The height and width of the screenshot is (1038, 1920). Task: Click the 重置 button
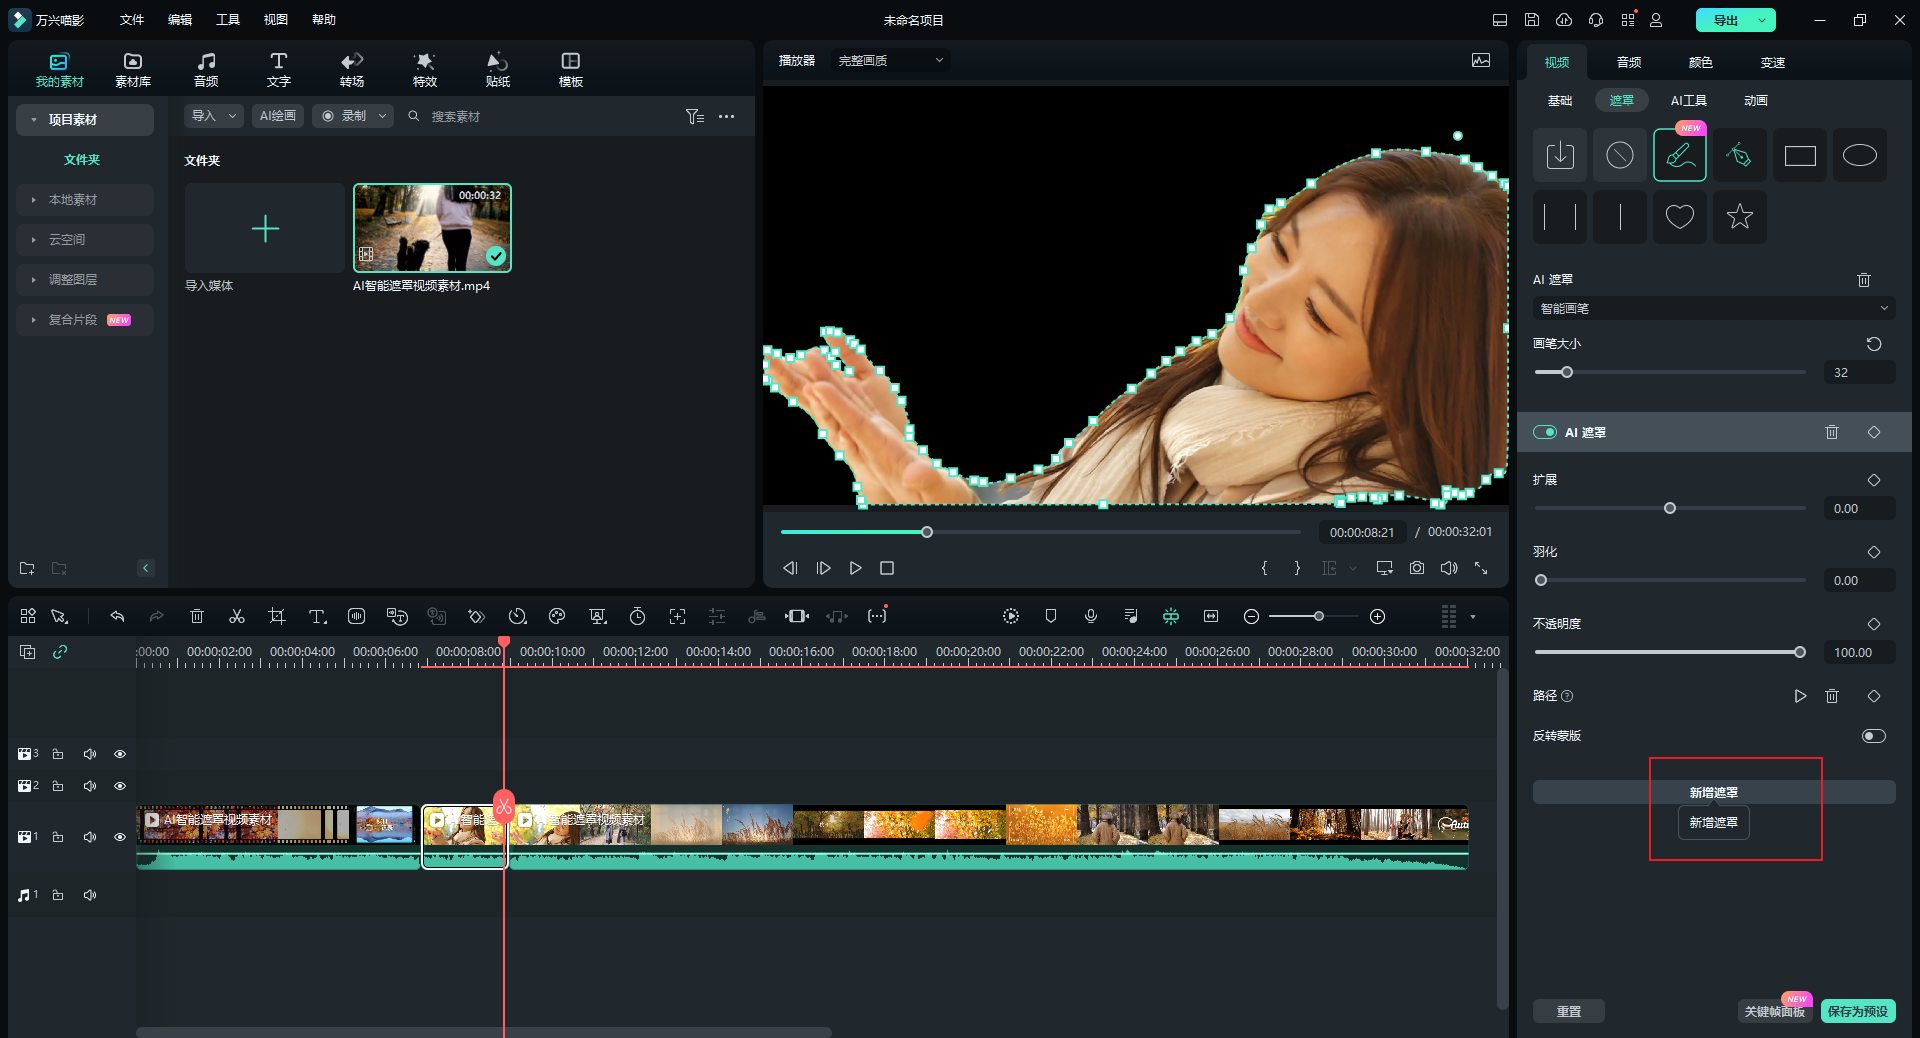[1568, 1011]
